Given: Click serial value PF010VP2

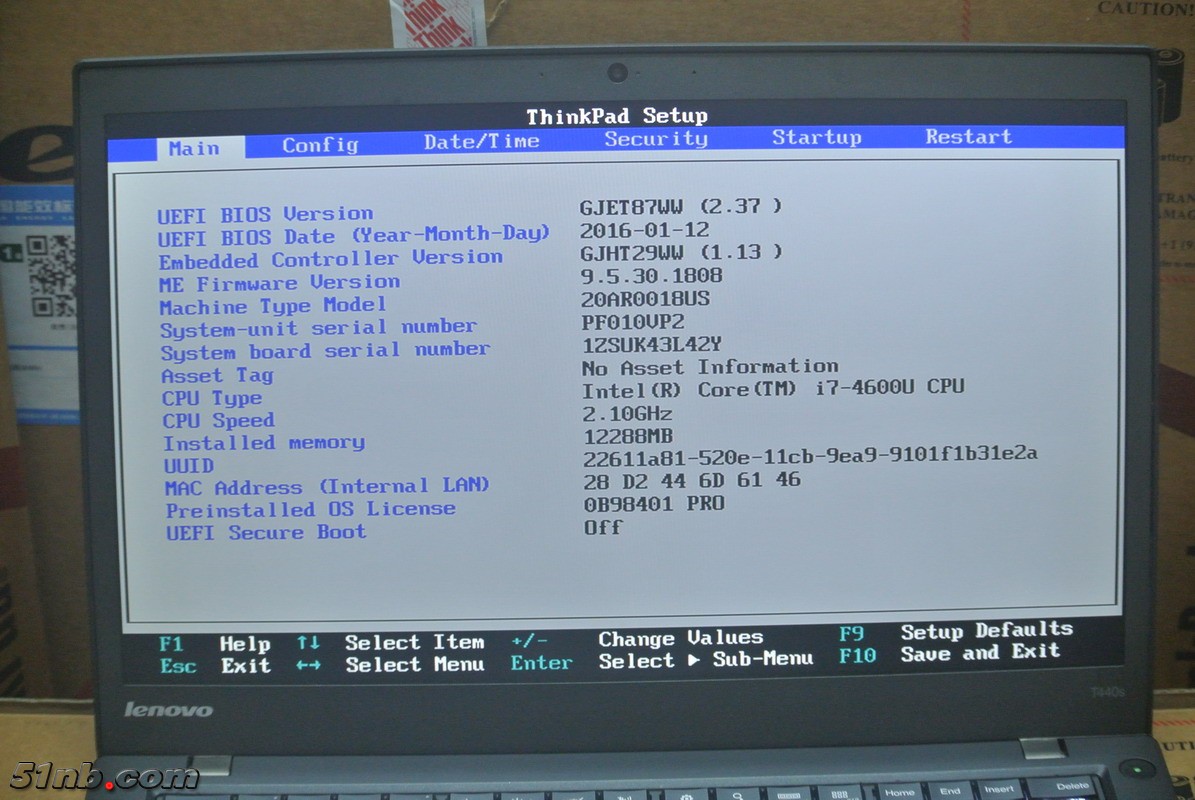Looking at the screenshot, I should pyautogui.click(x=633, y=322).
